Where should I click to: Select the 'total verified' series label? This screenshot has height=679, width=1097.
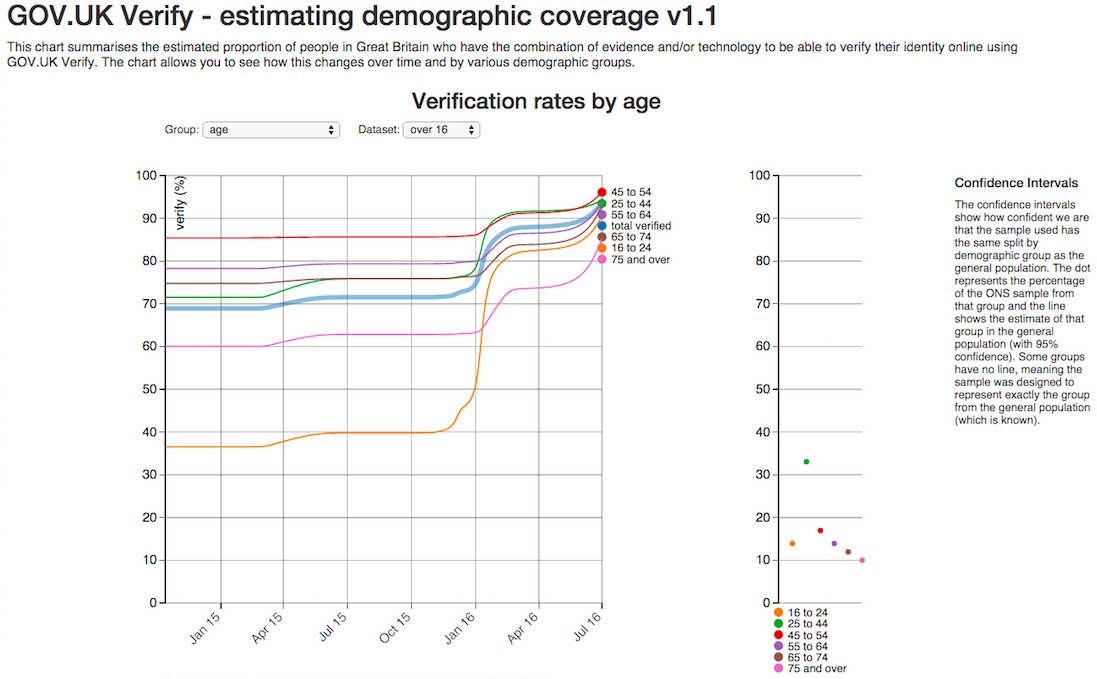tap(641, 226)
